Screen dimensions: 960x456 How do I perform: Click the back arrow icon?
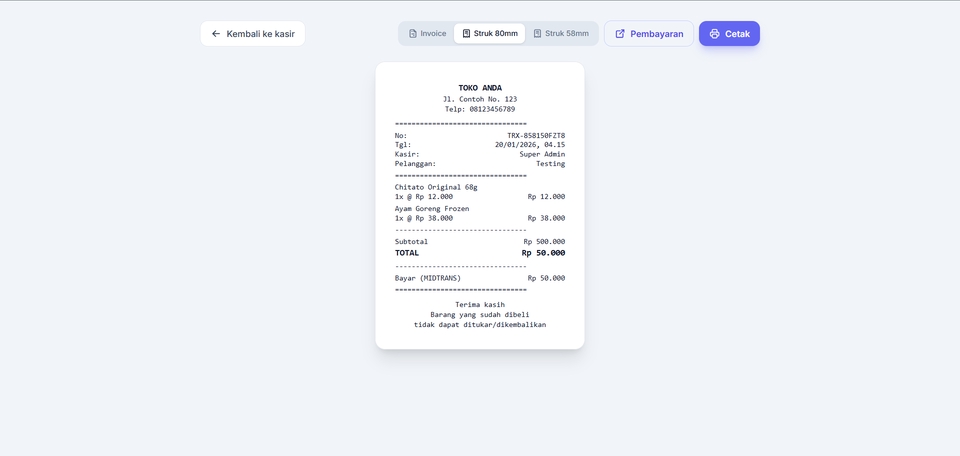216,34
